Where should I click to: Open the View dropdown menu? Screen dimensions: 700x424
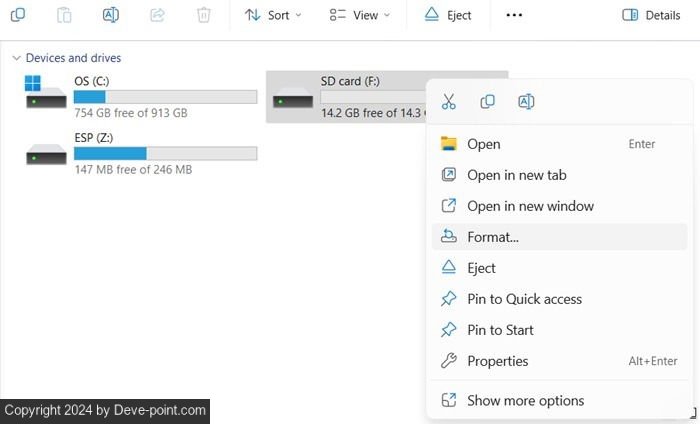click(x=360, y=15)
